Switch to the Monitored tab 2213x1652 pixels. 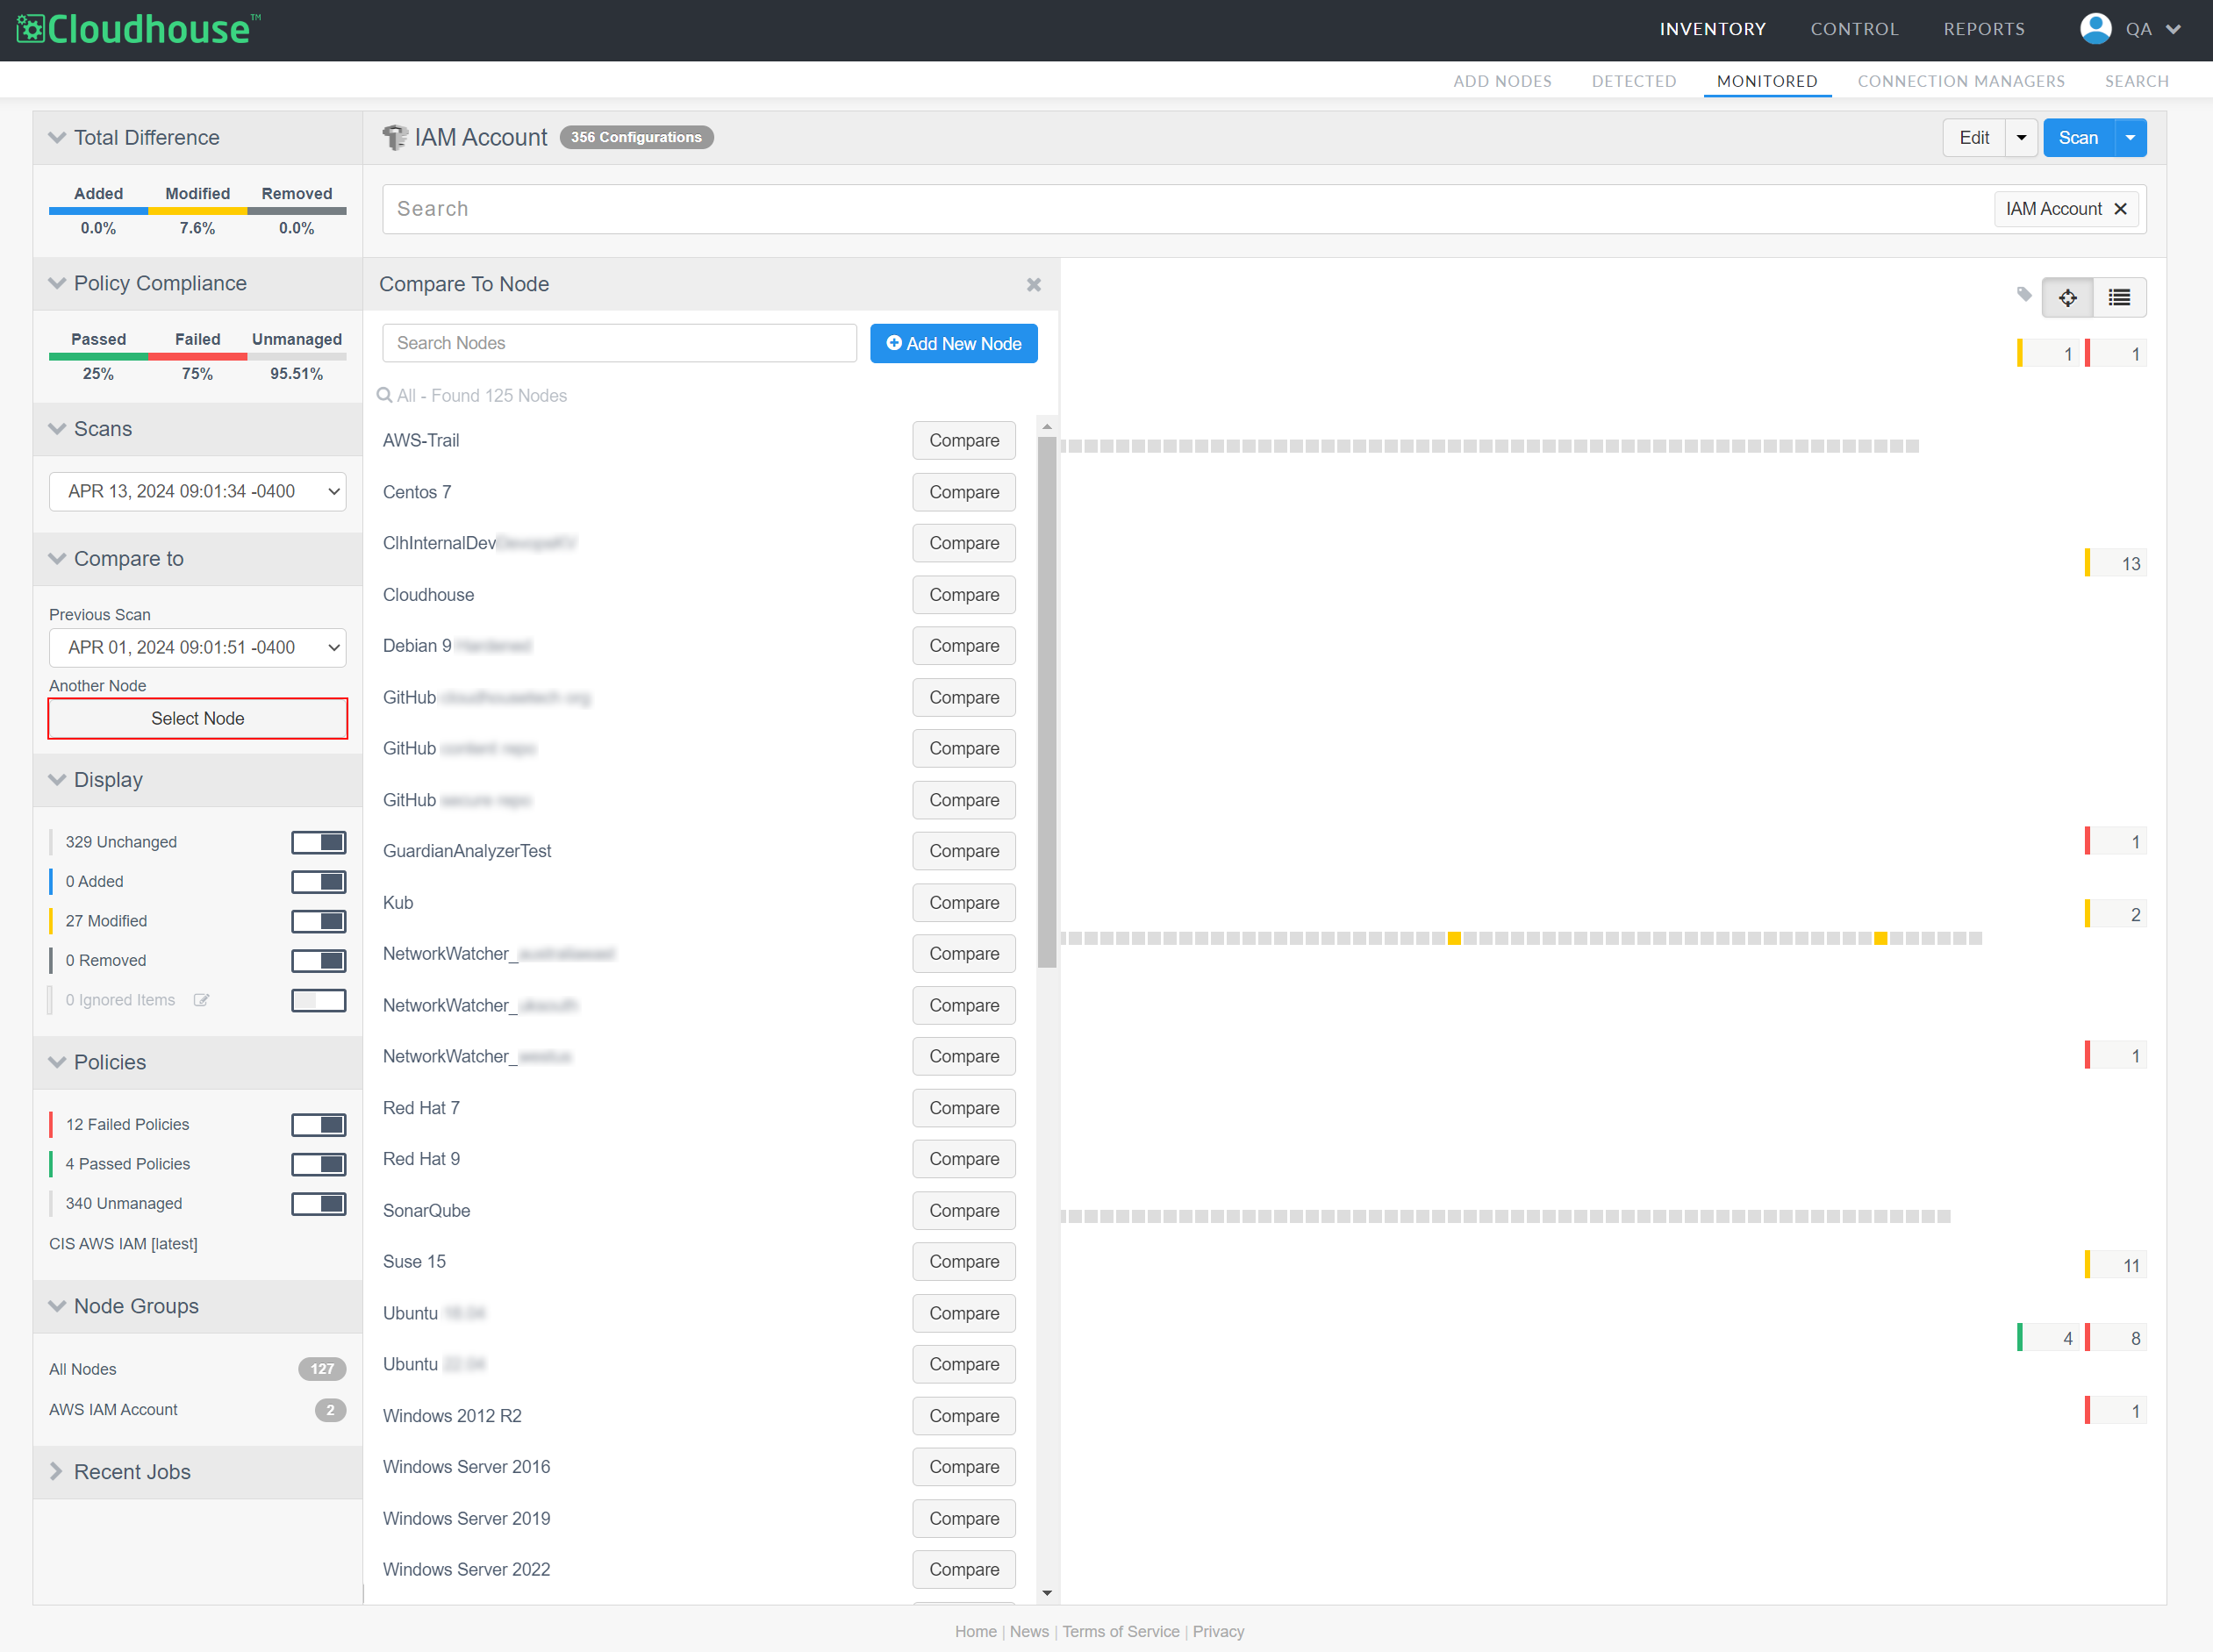coord(1767,81)
